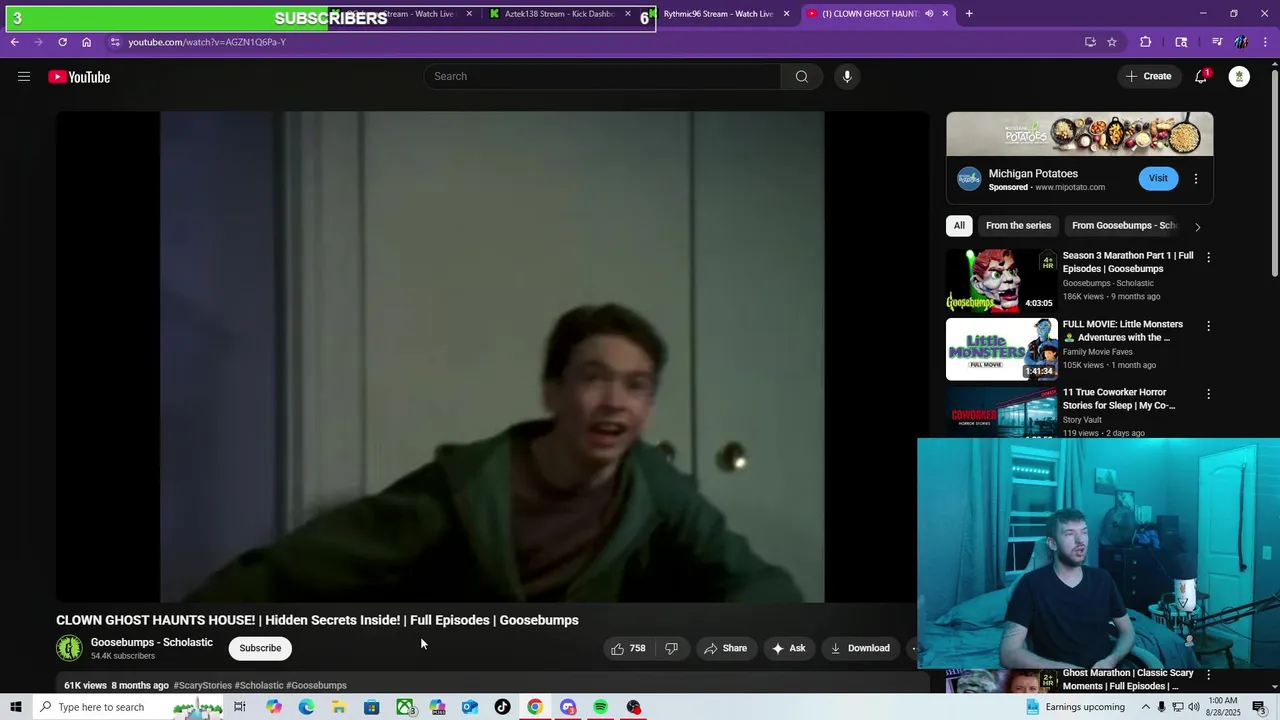Open Microsoft Edge in the taskbar
This screenshot has width=1280, height=720.
coord(306,707)
